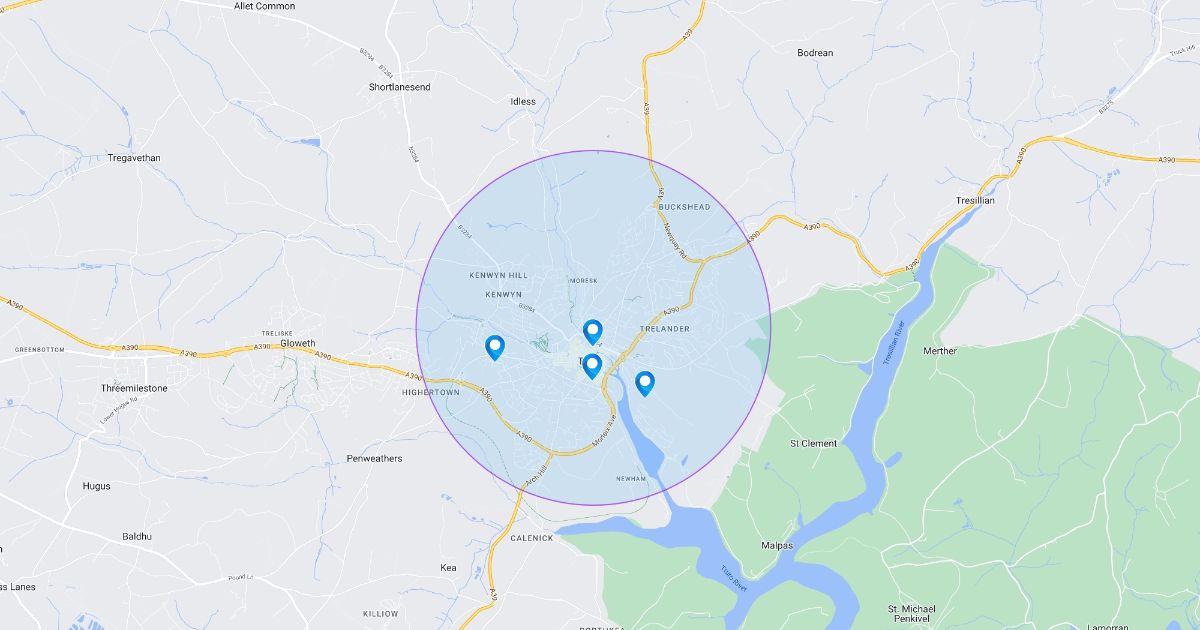Click the Kenwyn Hill label
The height and width of the screenshot is (630, 1200).
498,274
